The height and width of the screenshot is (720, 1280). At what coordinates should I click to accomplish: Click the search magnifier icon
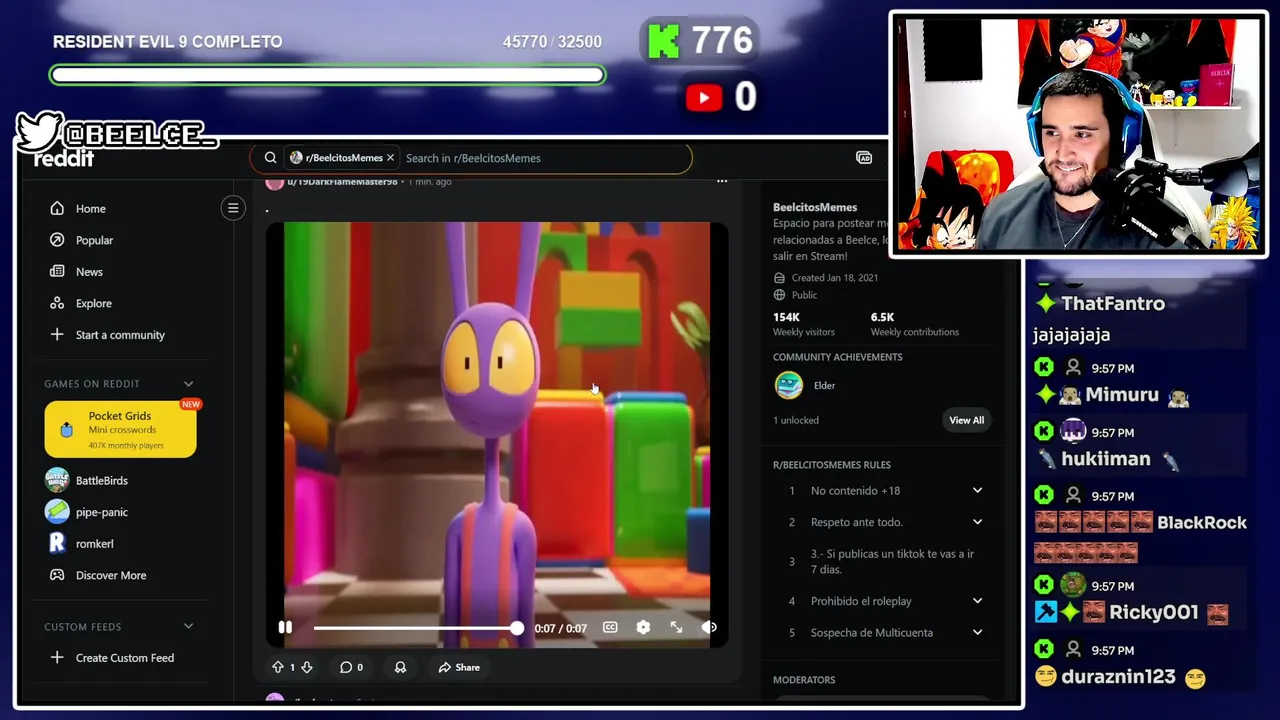[x=270, y=158]
